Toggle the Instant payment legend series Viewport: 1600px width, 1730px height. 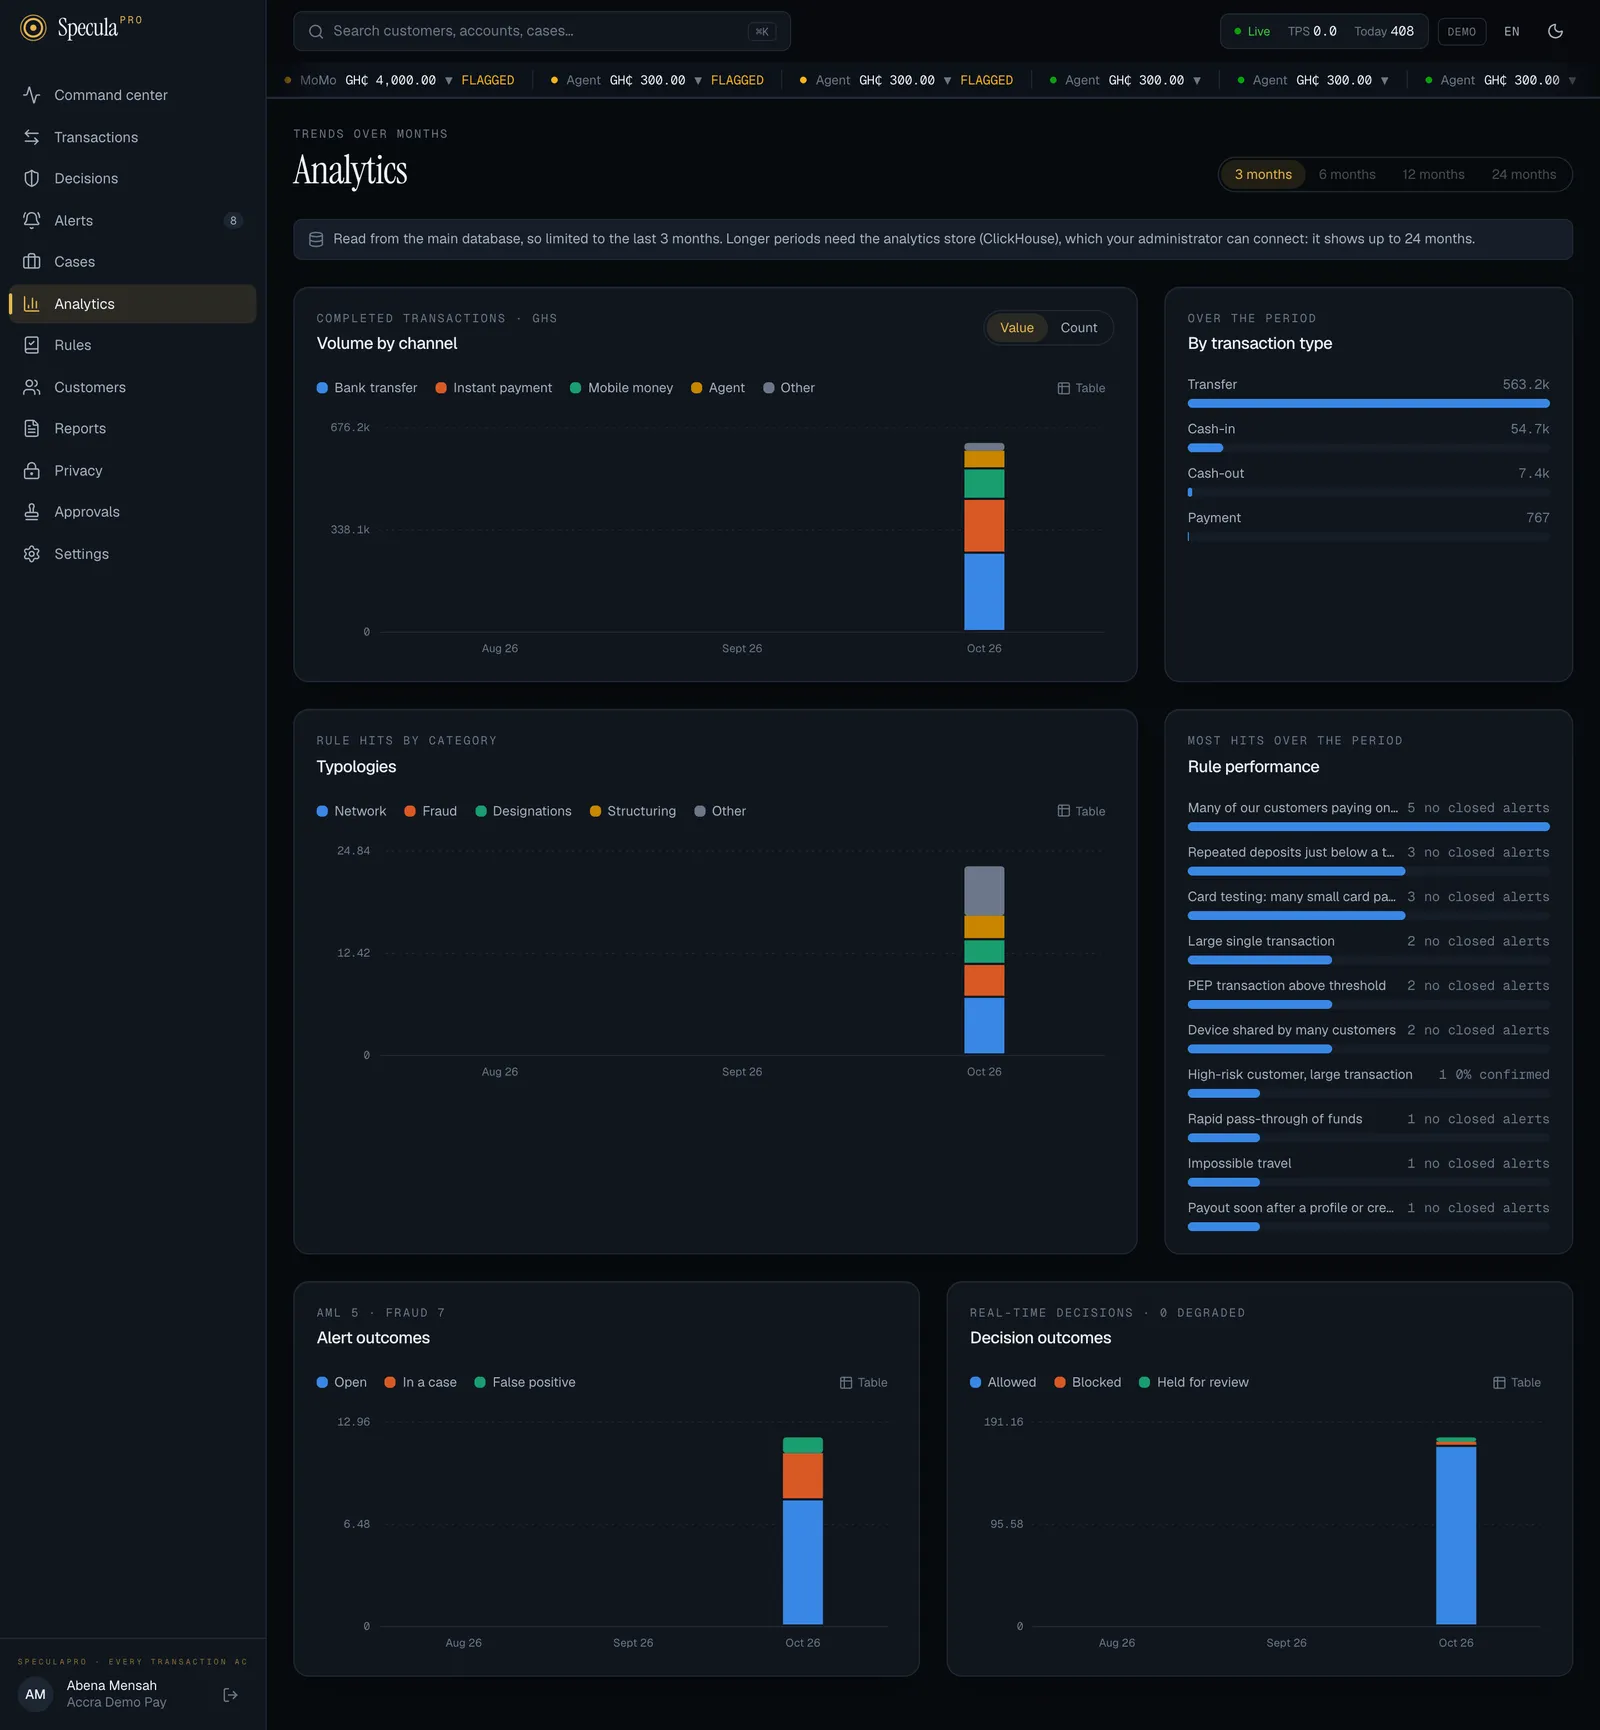(x=493, y=388)
